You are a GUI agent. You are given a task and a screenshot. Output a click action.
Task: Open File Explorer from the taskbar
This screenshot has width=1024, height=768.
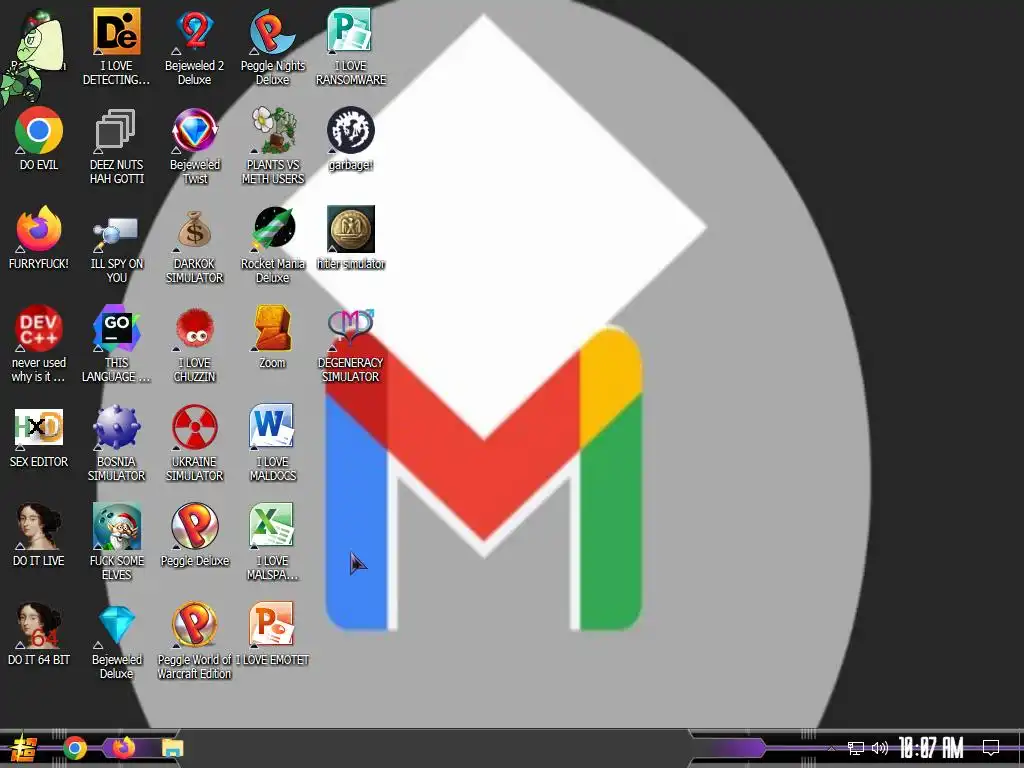[x=172, y=748]
